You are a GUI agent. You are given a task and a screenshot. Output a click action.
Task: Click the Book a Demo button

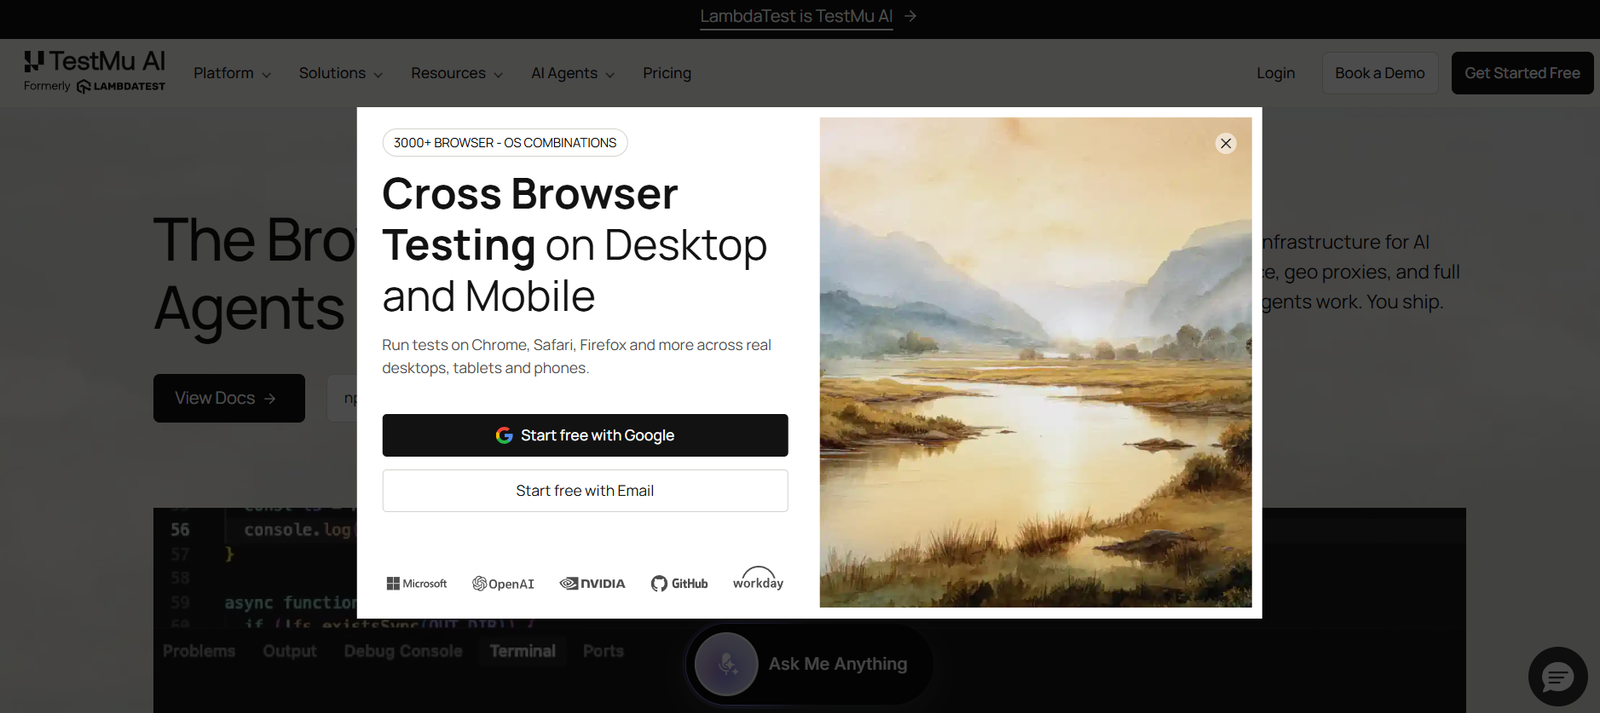[1379, 73]
